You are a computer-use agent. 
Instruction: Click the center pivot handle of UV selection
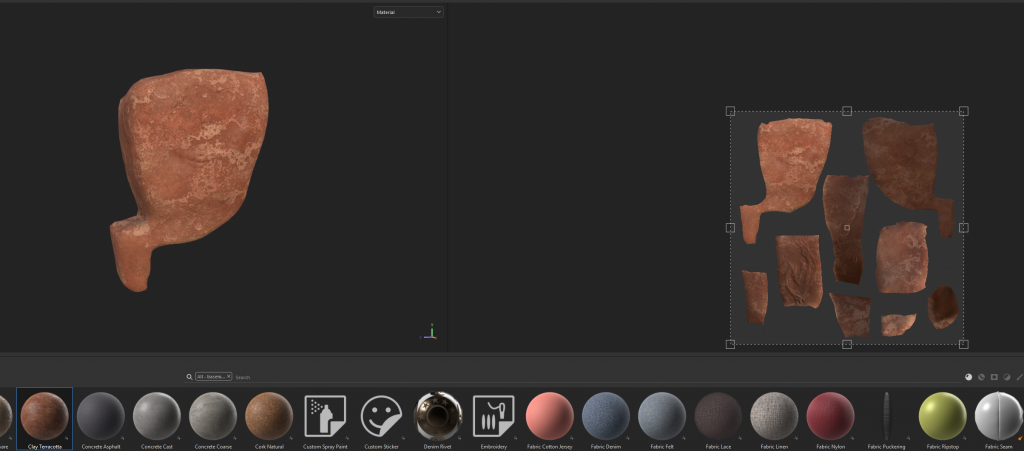[x=847, y=228]
